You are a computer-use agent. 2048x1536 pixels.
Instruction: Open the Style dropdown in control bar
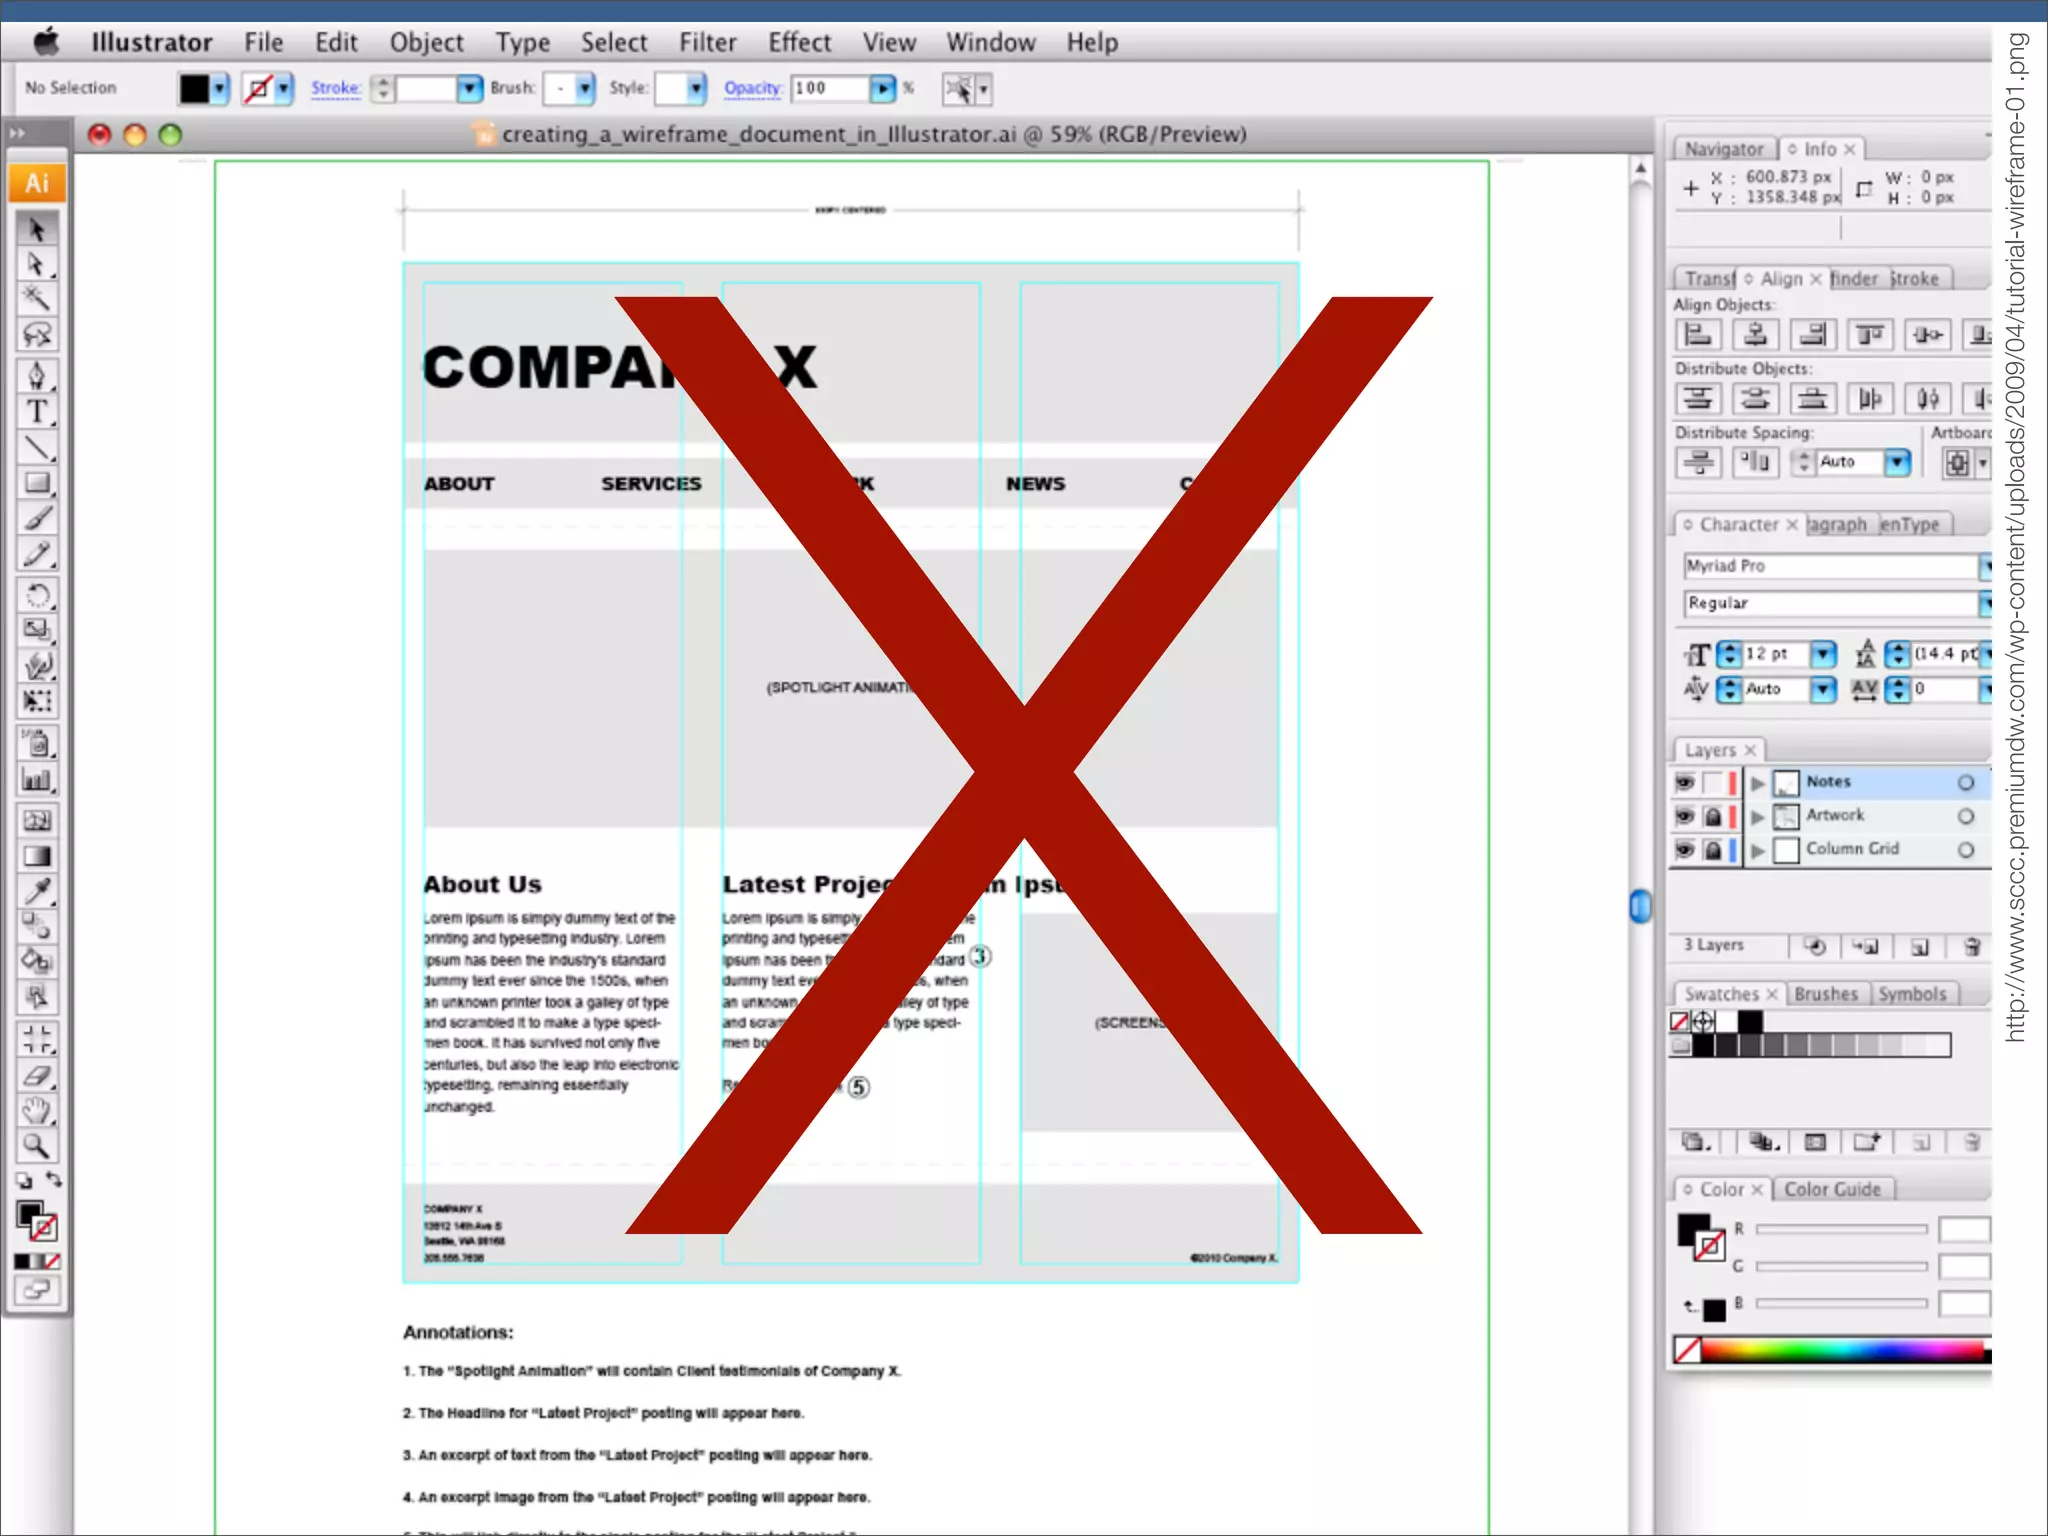coord(696,89)
